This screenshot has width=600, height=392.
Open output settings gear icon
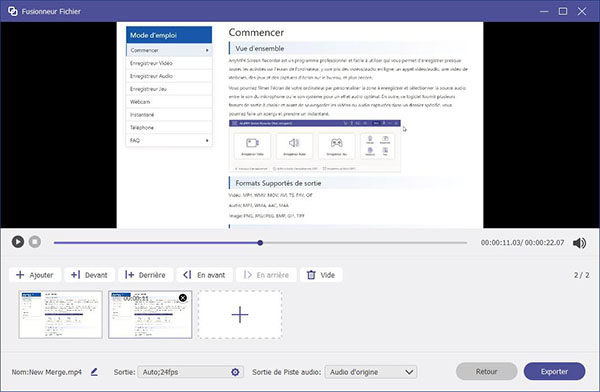(235, 372)
